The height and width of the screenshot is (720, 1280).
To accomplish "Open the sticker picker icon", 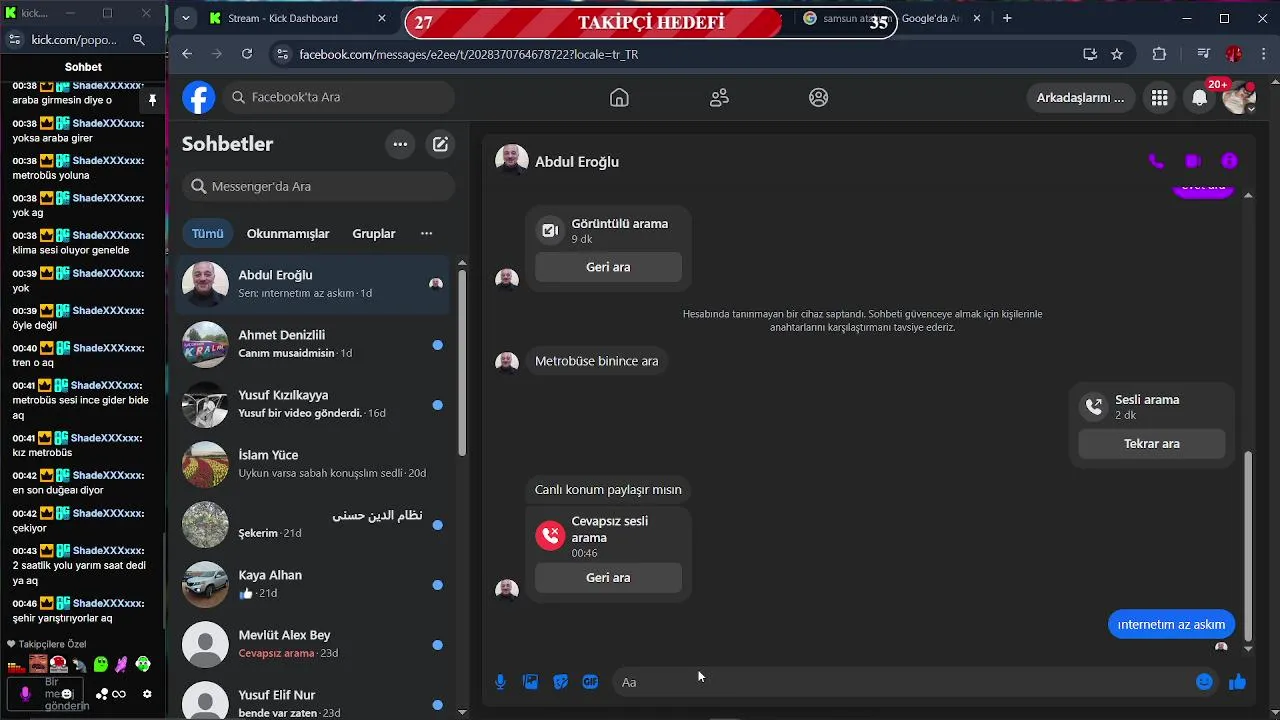I will (x=561, y=682).
